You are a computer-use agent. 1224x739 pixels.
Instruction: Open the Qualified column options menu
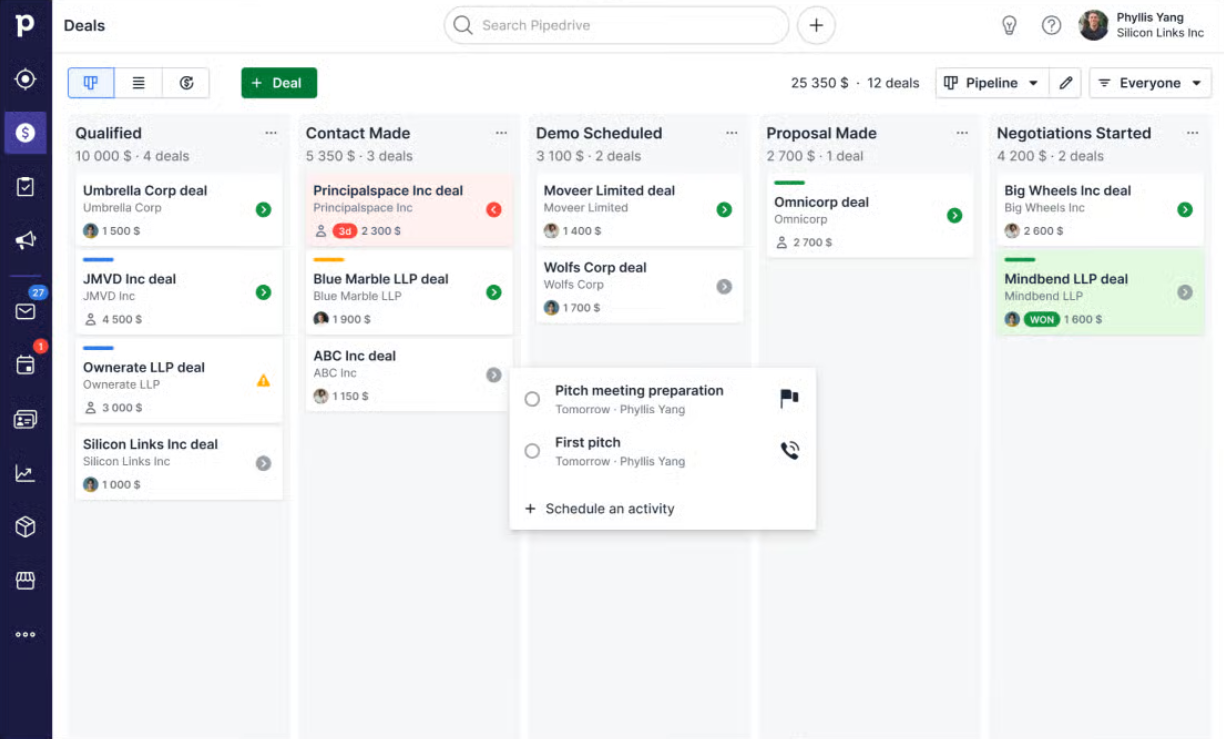tap(270, 131)
